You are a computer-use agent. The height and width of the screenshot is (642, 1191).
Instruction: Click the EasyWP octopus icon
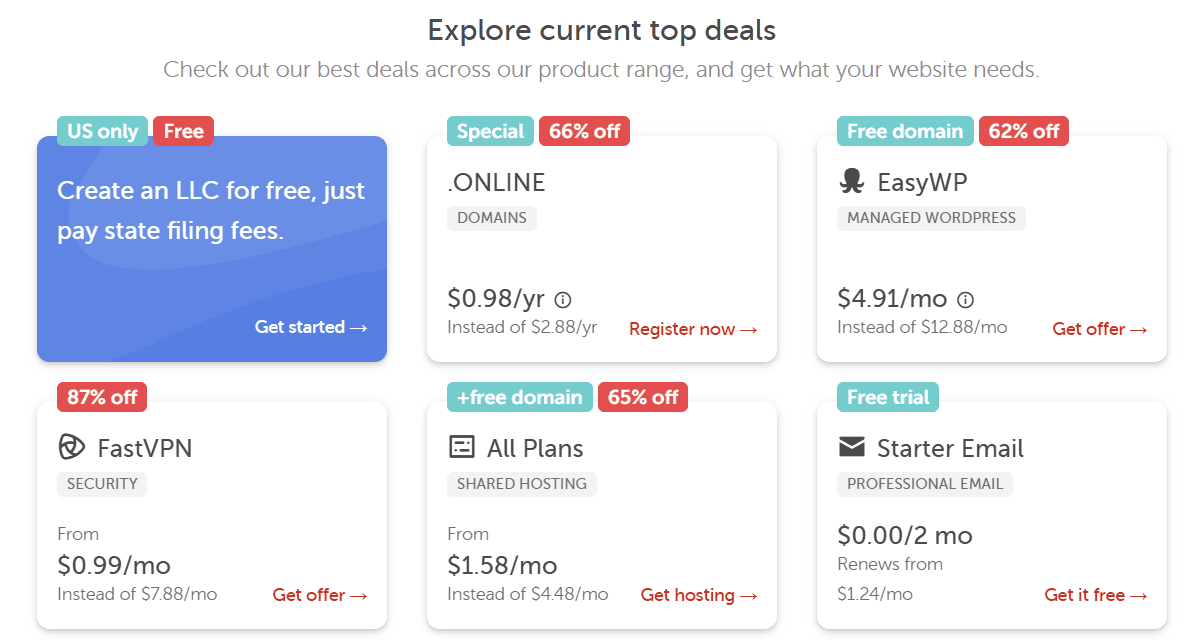pos(852,182)
